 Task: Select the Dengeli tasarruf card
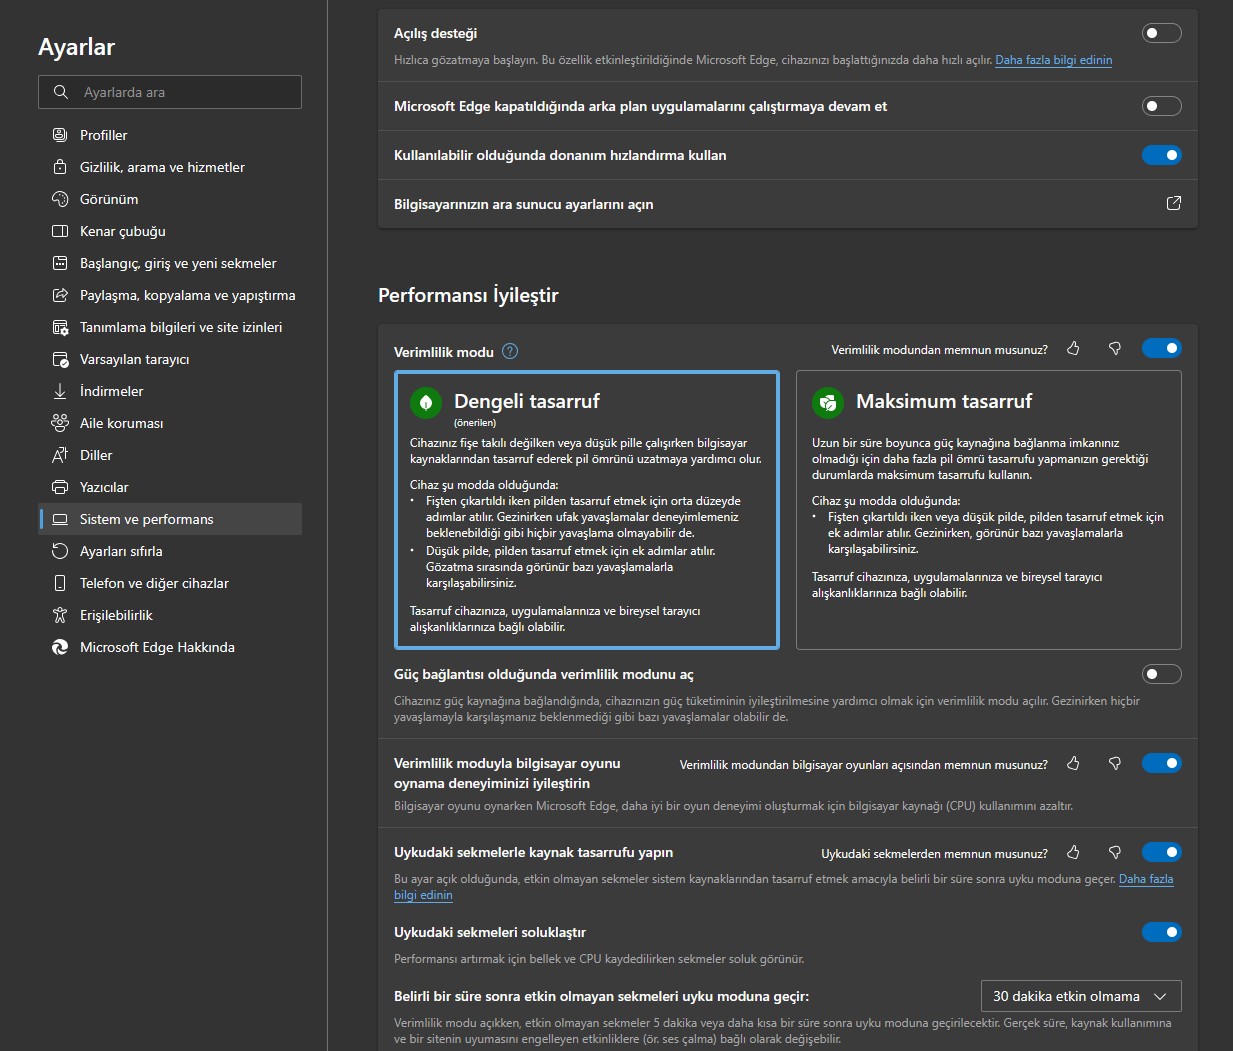(x=587, y=510)
